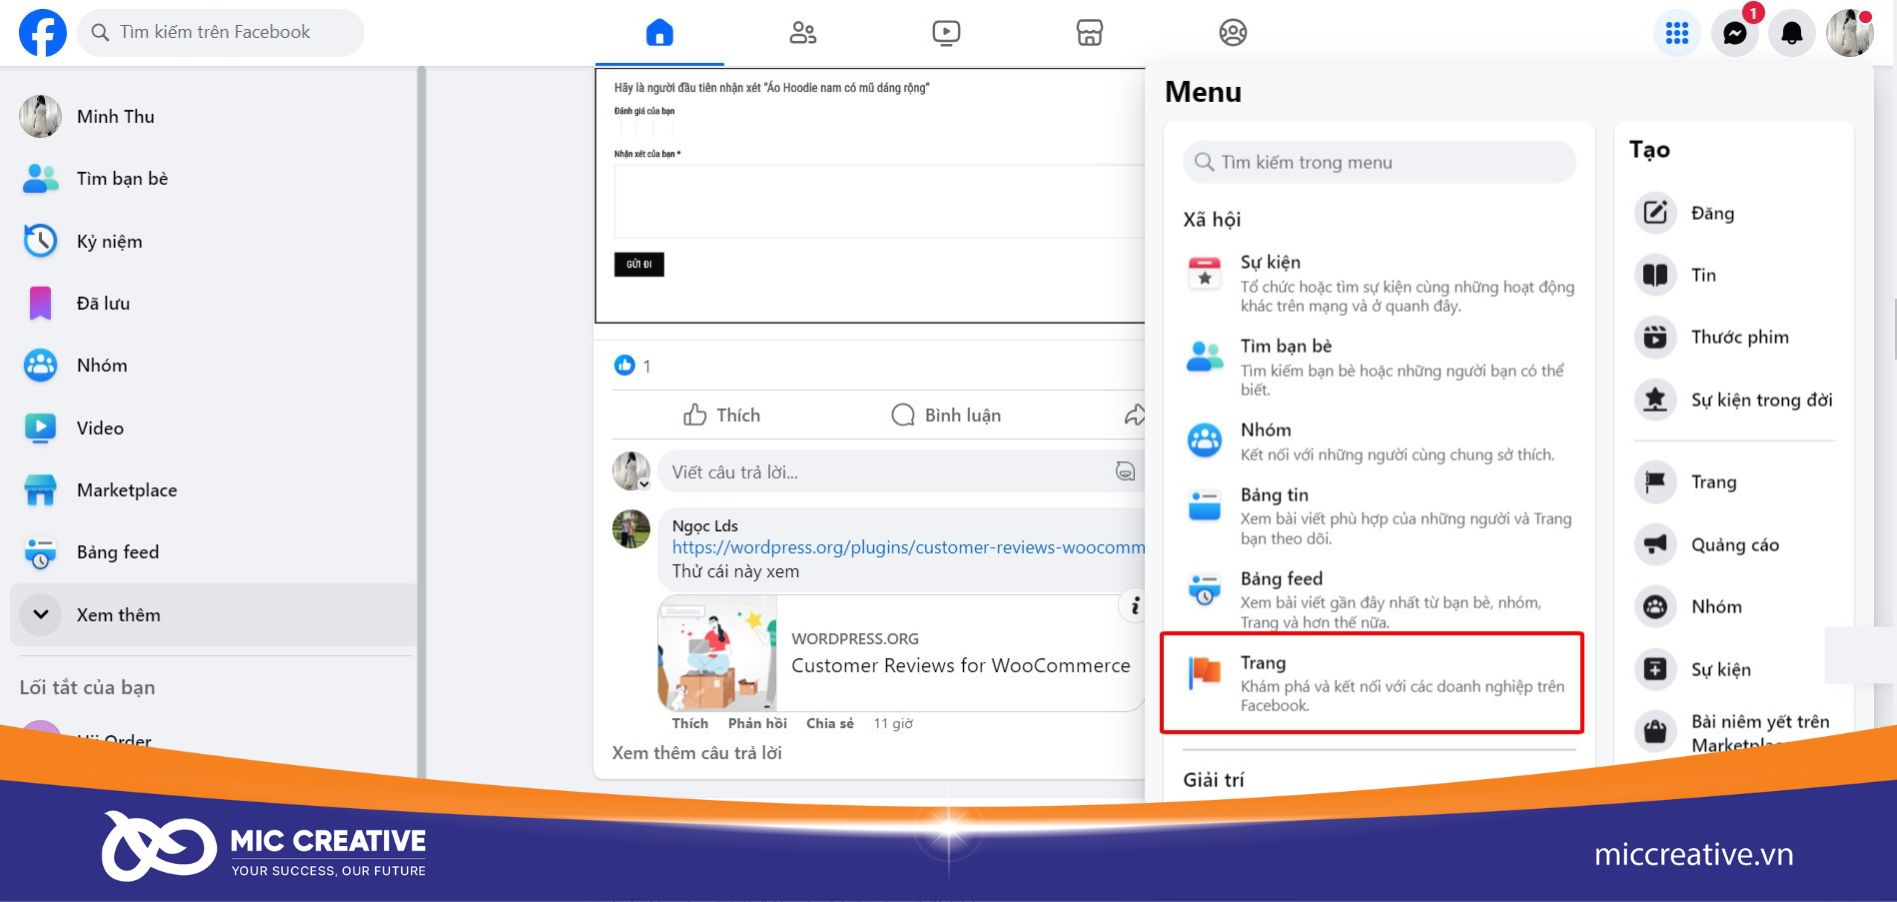The height and width of the screenshot is (902, 1897).
Task: Click the "Tìm kiếm trong menu" search field
Action: click(1379, 162)
